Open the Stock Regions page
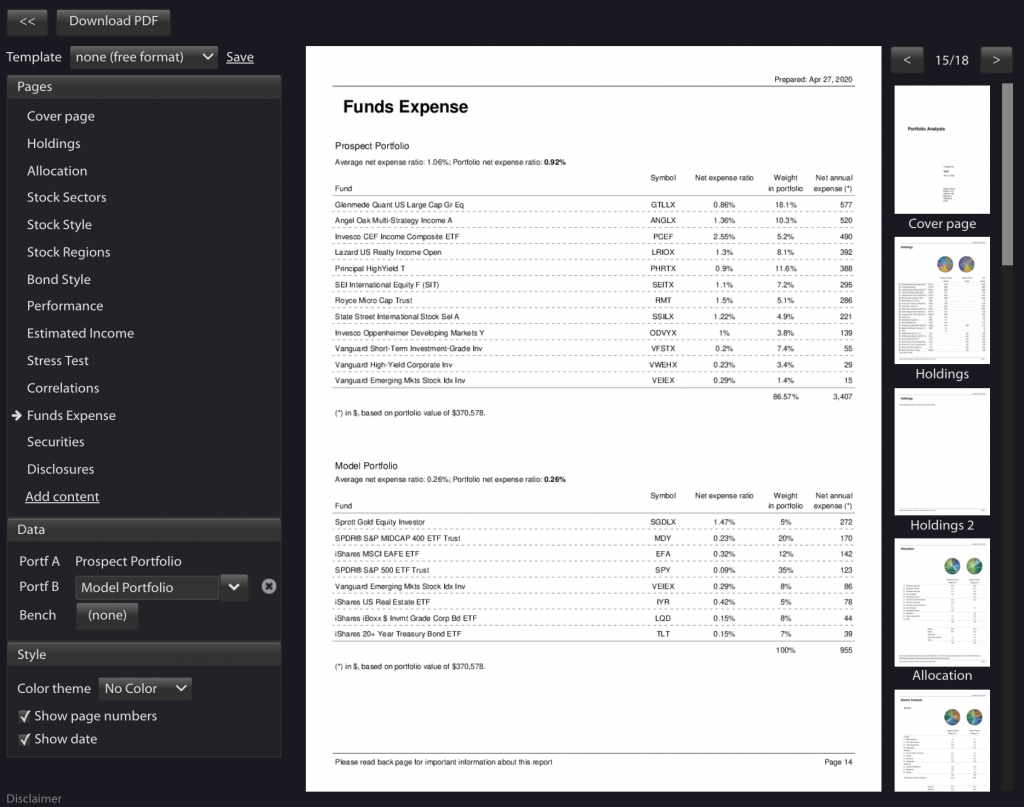The height and width of the screenshot is (807, 1024). 69,252
